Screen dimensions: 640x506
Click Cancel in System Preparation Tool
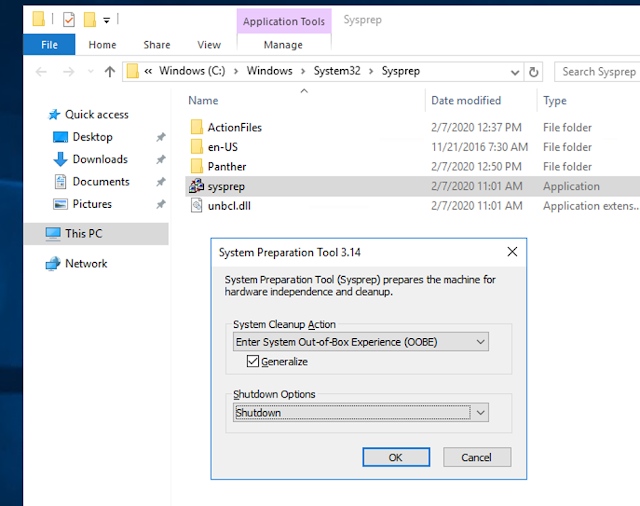tap(477, 457)
